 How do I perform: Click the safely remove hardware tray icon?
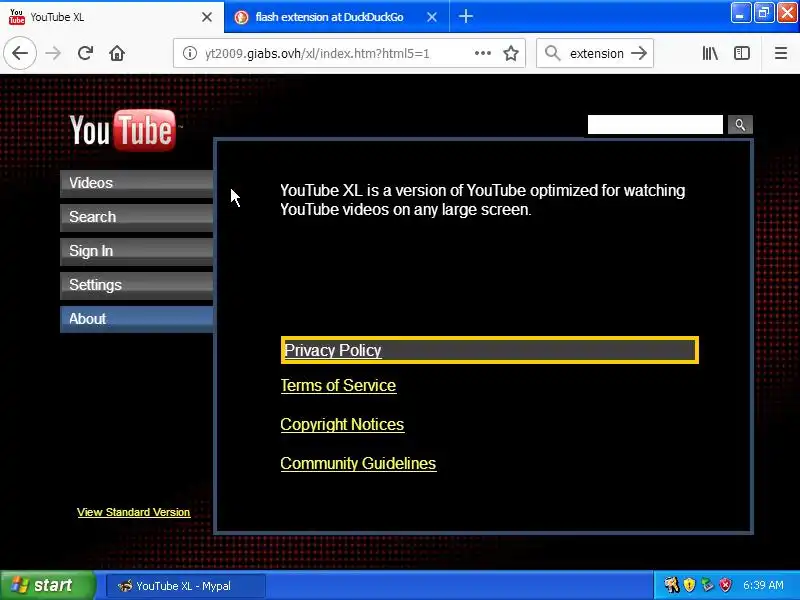point(707,585)
